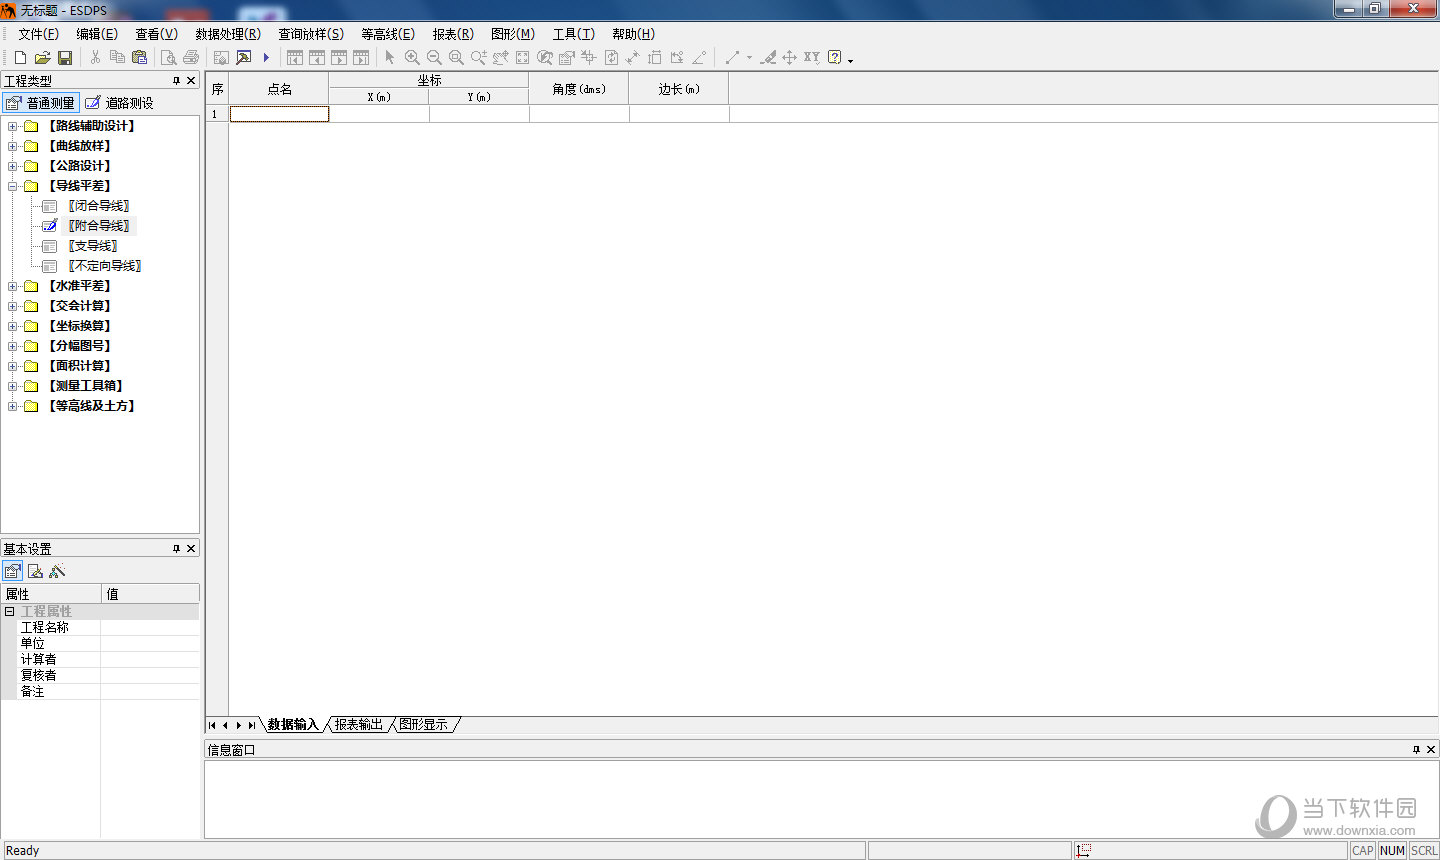The width and height of the screenshot is (1440, 860).
Task: Click the wizard wand icon in 基本设置
Action: pos(57,571)
